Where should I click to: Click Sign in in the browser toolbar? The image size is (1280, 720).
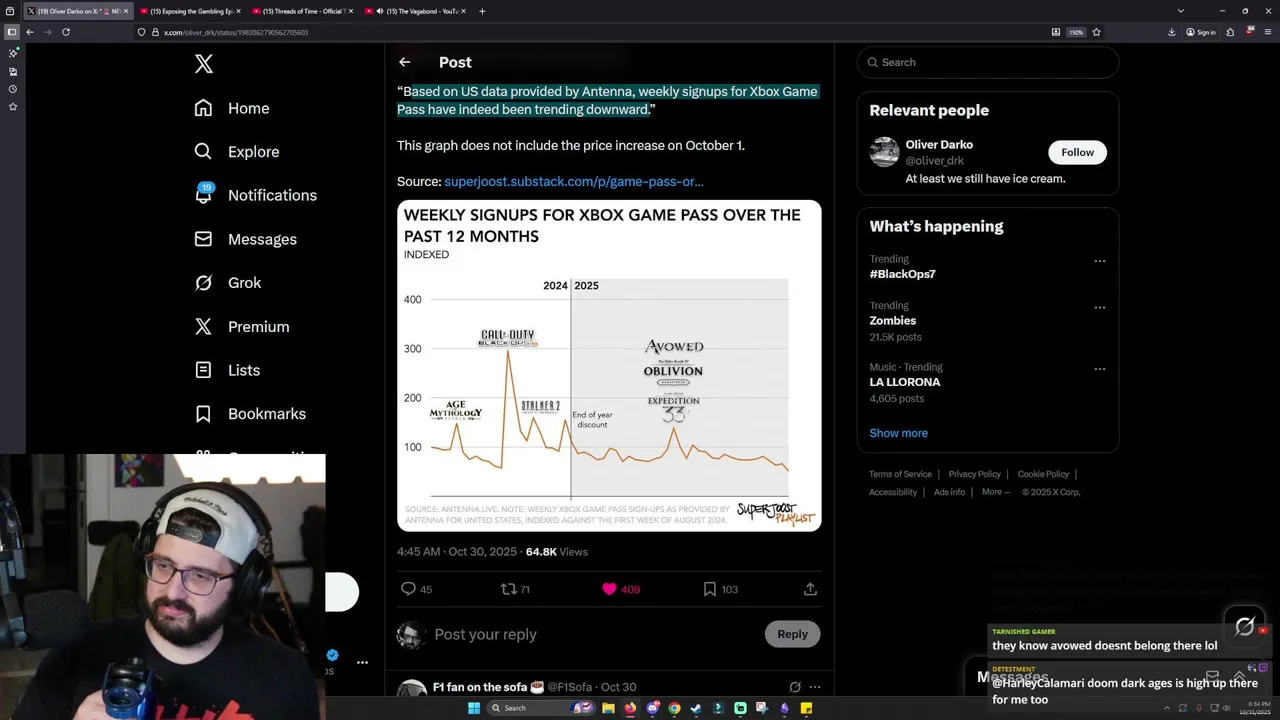click(x=1201, y=32)
